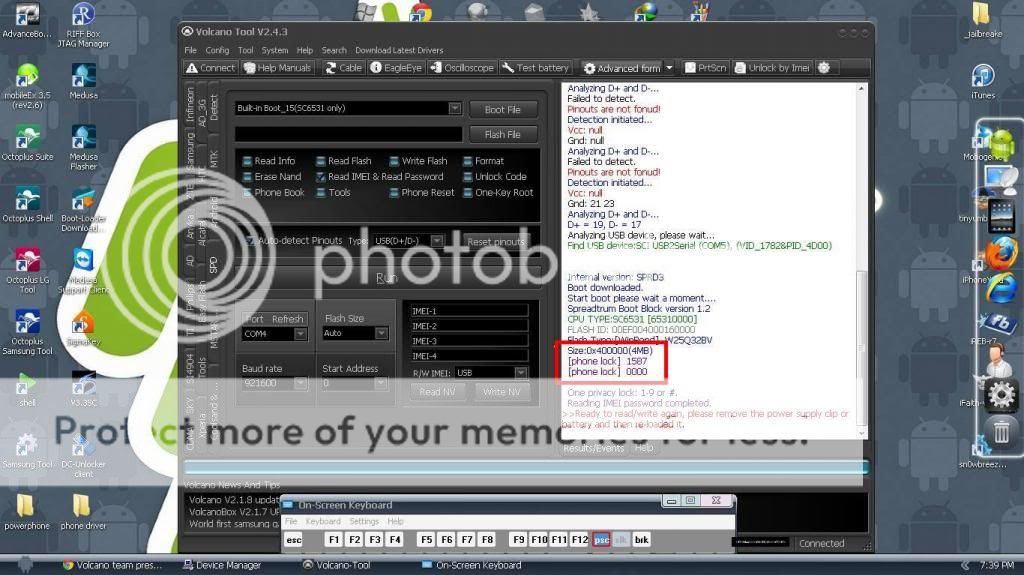1024x575 pixels.
Task: Click the Reset pinouts button
Action: point(496,242)
